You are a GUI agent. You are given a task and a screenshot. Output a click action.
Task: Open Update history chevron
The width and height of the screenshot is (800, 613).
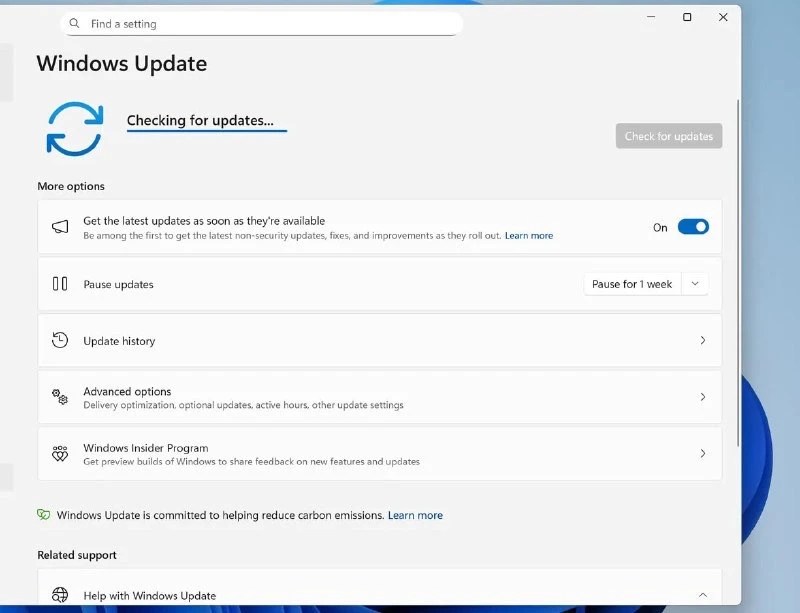point(702,340)
